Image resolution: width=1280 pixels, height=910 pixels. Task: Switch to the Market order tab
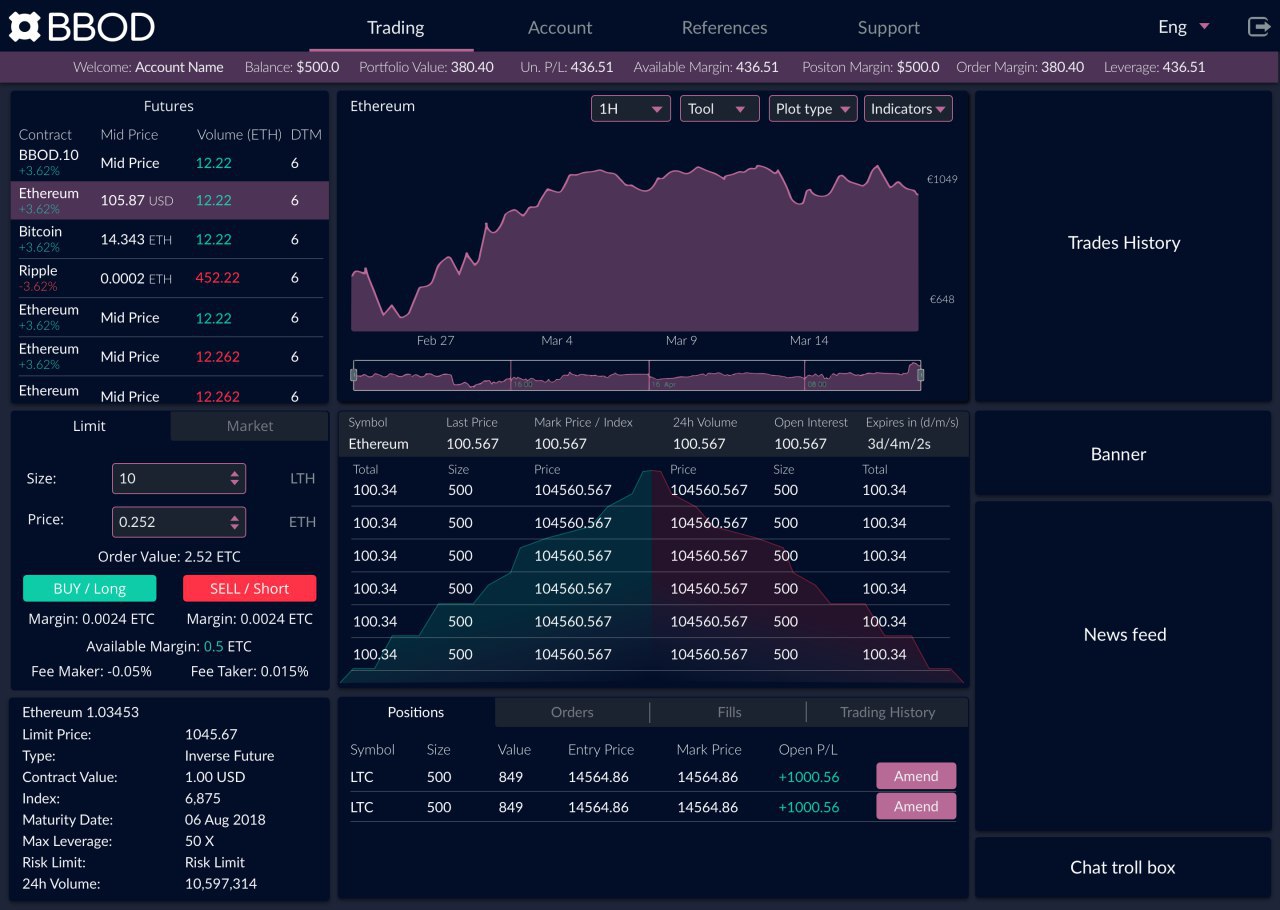pyautogui.click(x=250, y=426)
